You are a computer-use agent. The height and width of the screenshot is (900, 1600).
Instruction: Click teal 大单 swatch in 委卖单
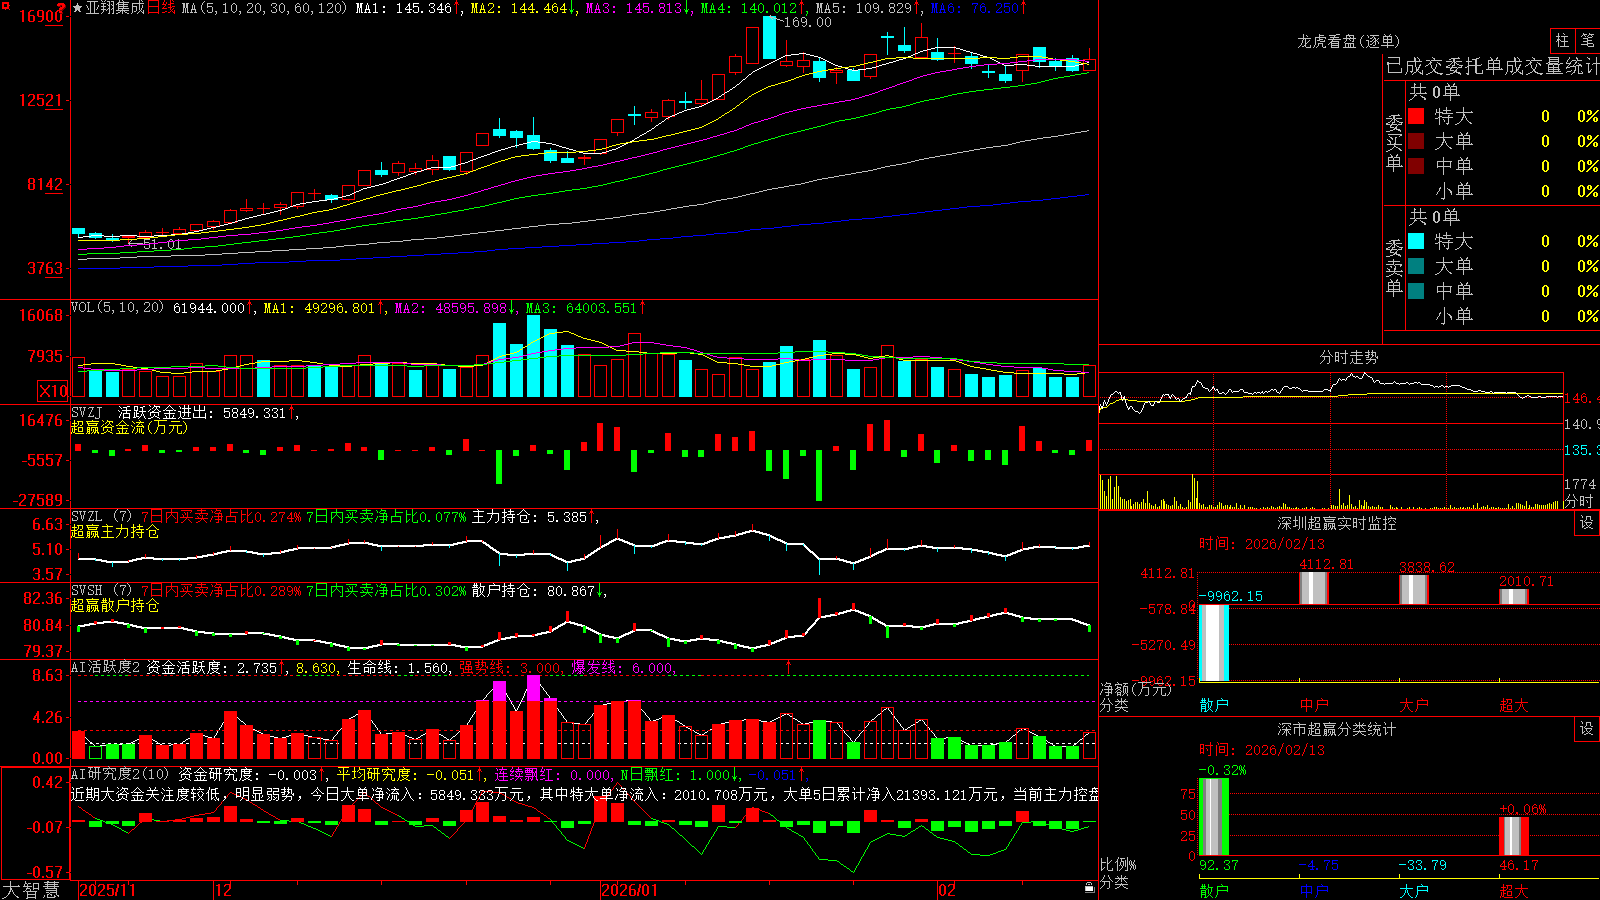(x=1416, y=266)
